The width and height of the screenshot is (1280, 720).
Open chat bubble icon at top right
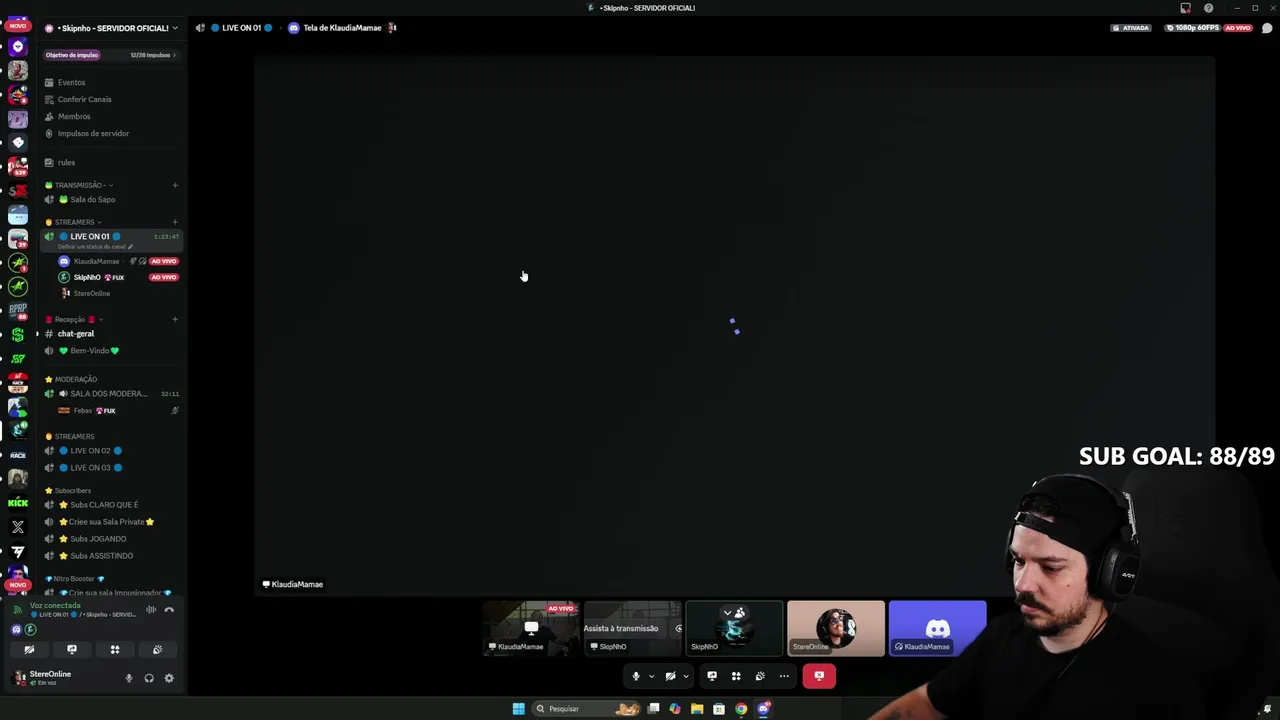coord(1267,28)
